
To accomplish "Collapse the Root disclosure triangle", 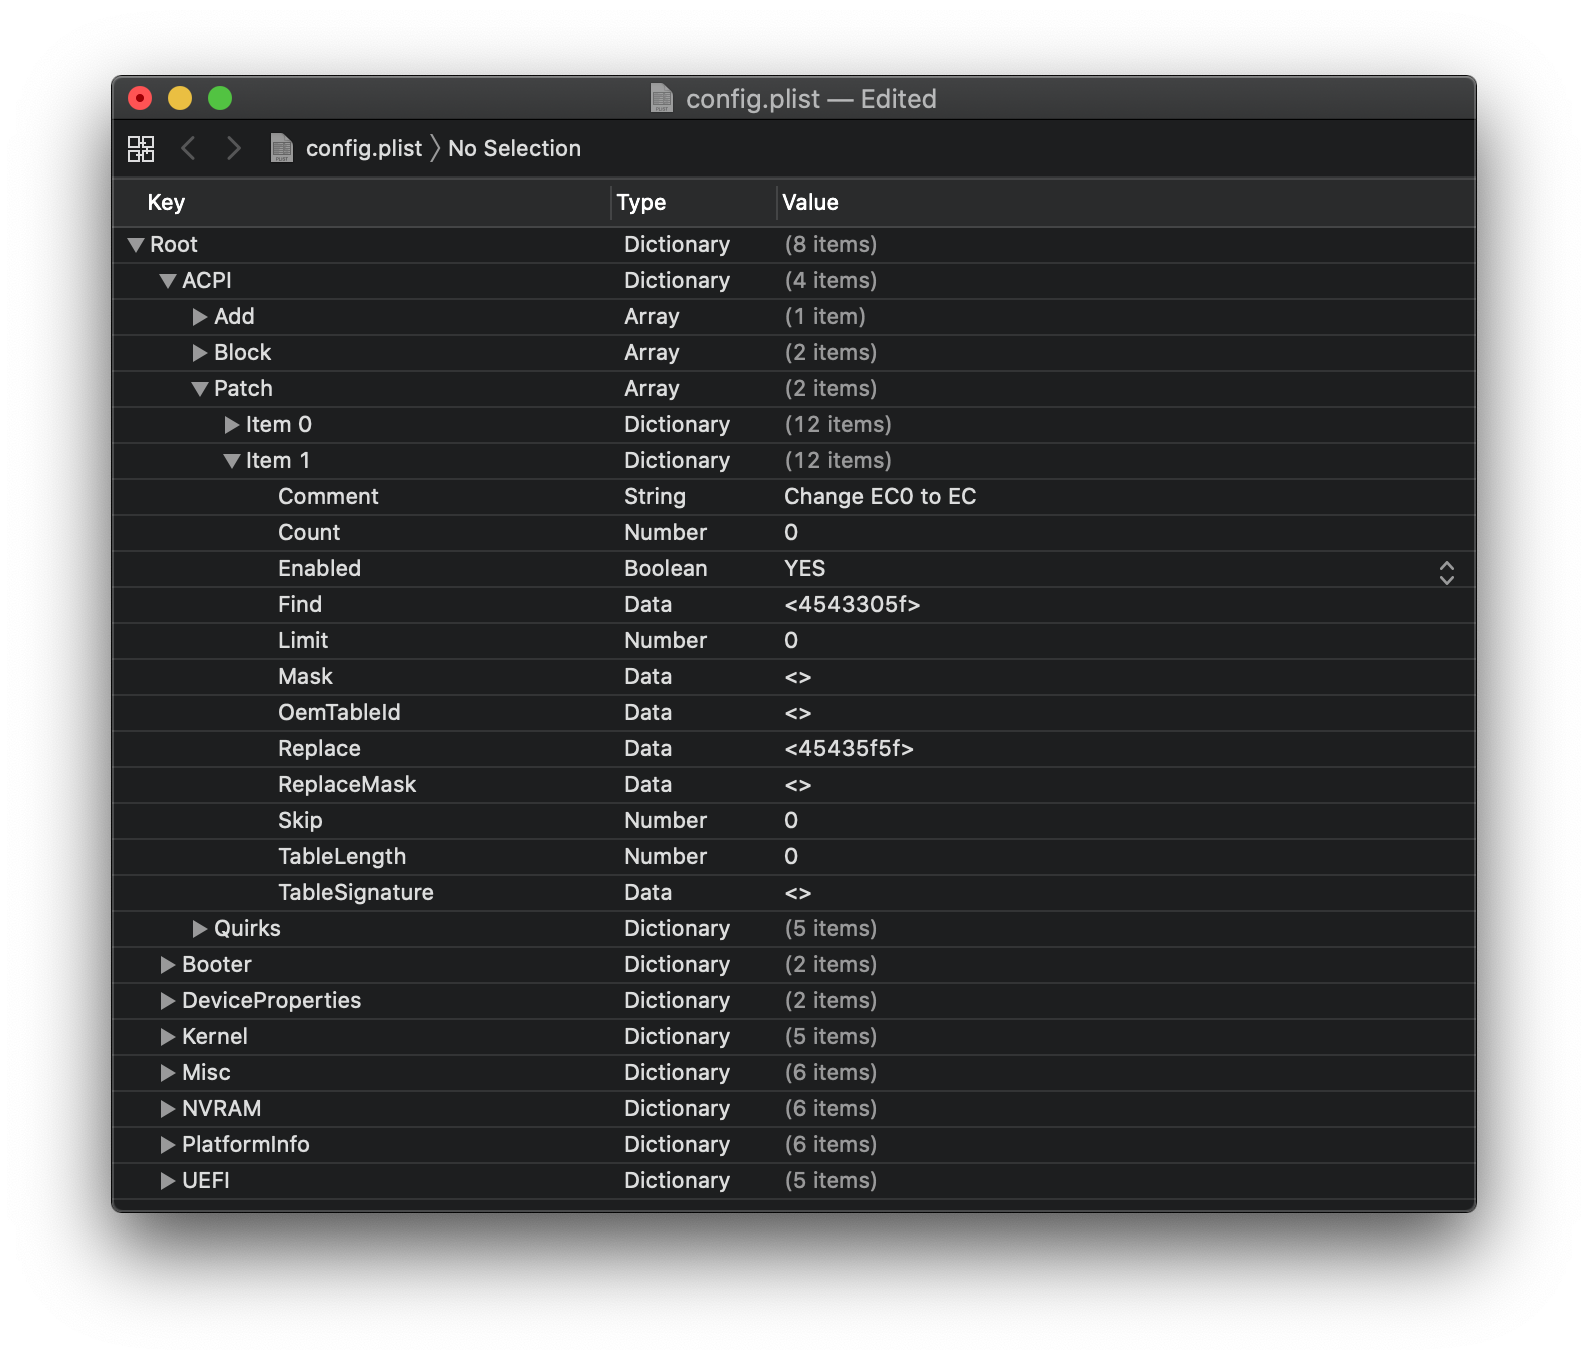I will pos(136,245).
